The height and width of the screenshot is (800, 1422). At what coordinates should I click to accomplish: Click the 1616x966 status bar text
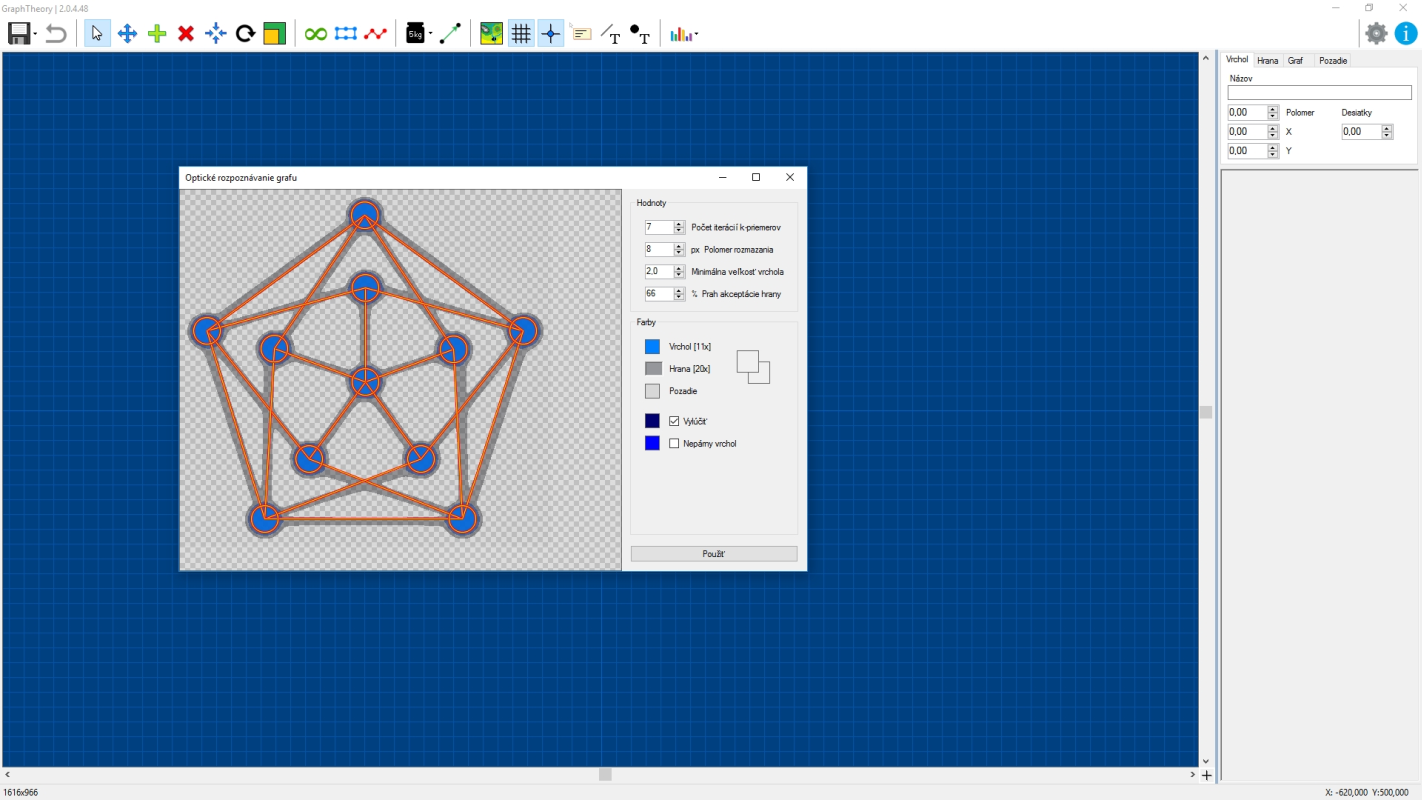pos(20,792)
